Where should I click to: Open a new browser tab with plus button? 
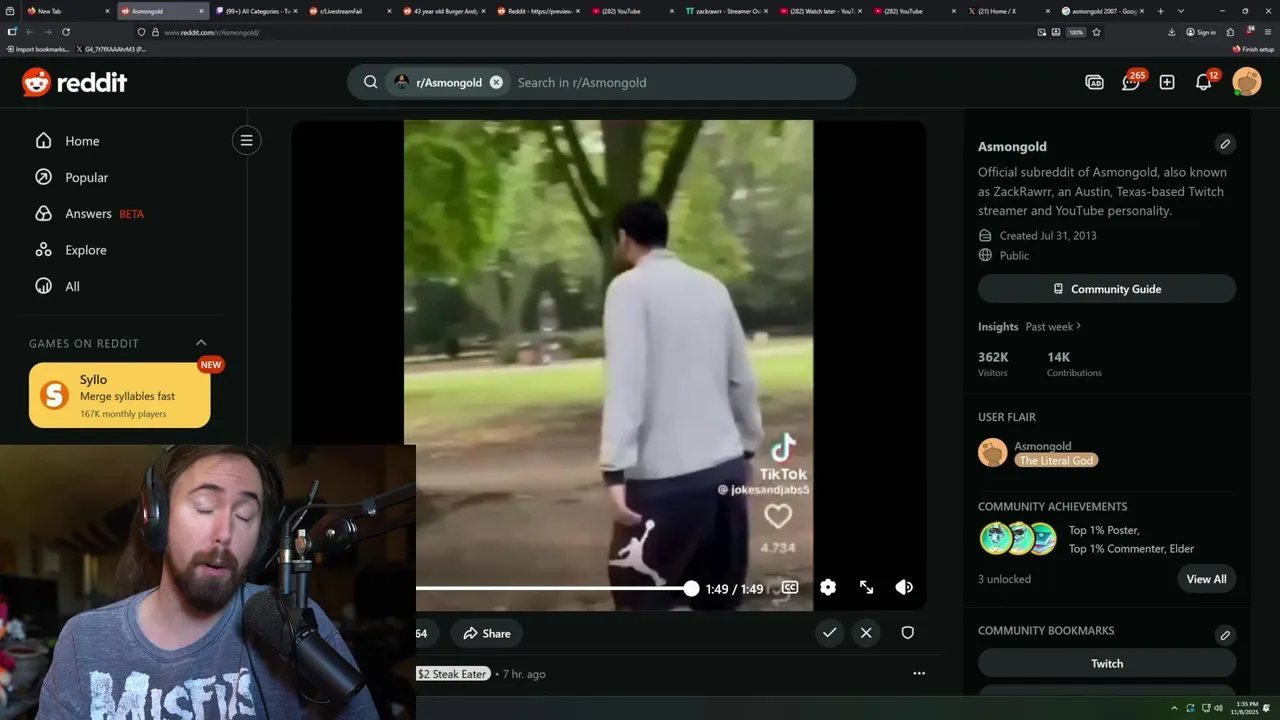coord(1160,11)
